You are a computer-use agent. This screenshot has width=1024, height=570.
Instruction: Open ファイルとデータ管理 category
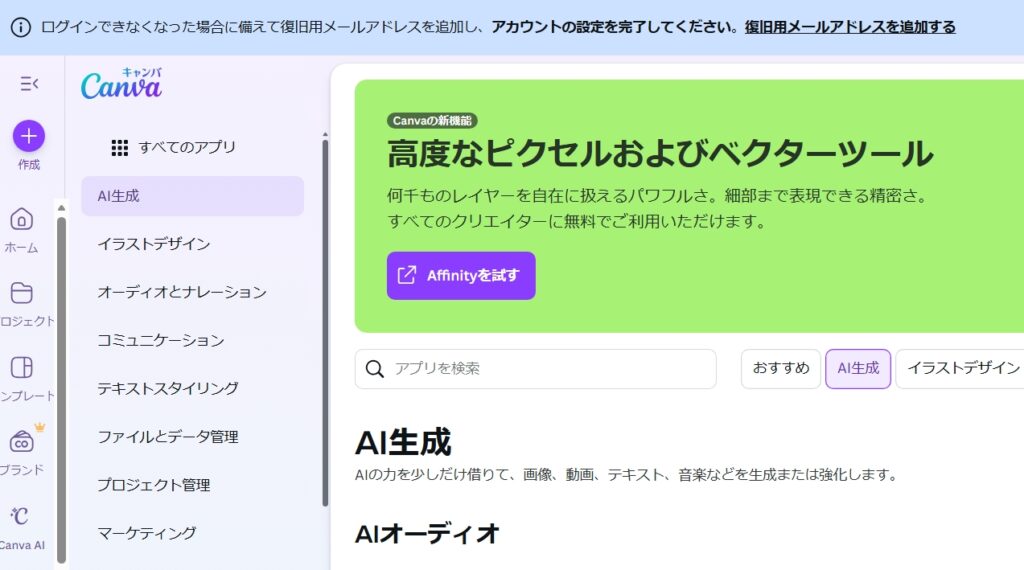[168, 437]
